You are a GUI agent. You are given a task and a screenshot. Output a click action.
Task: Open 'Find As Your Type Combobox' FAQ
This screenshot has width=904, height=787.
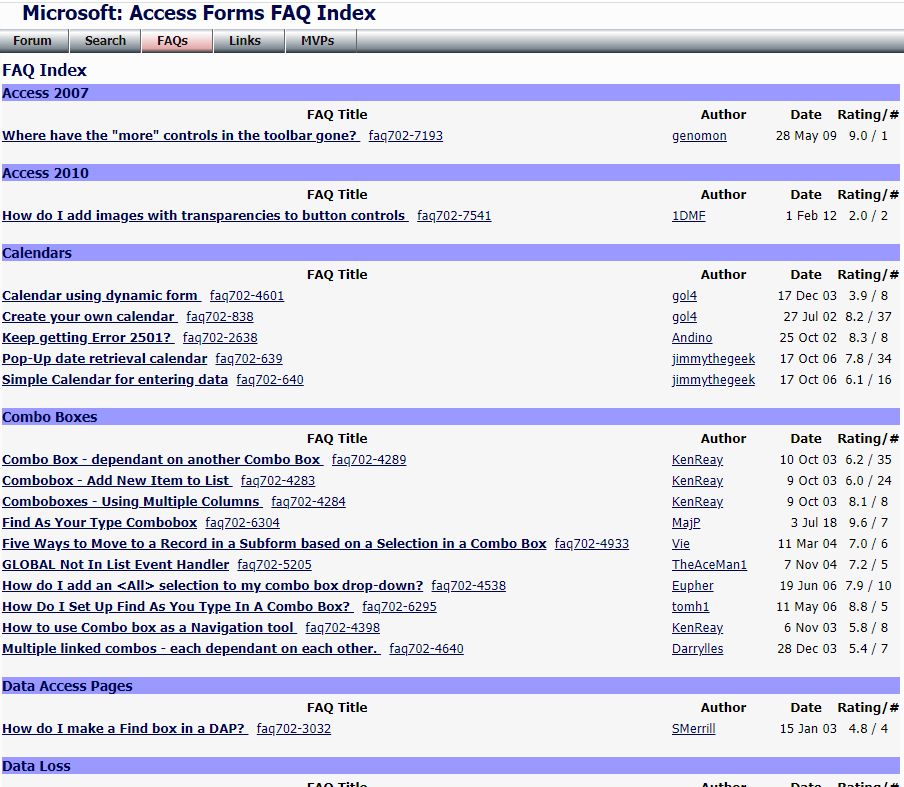[99, 523]
